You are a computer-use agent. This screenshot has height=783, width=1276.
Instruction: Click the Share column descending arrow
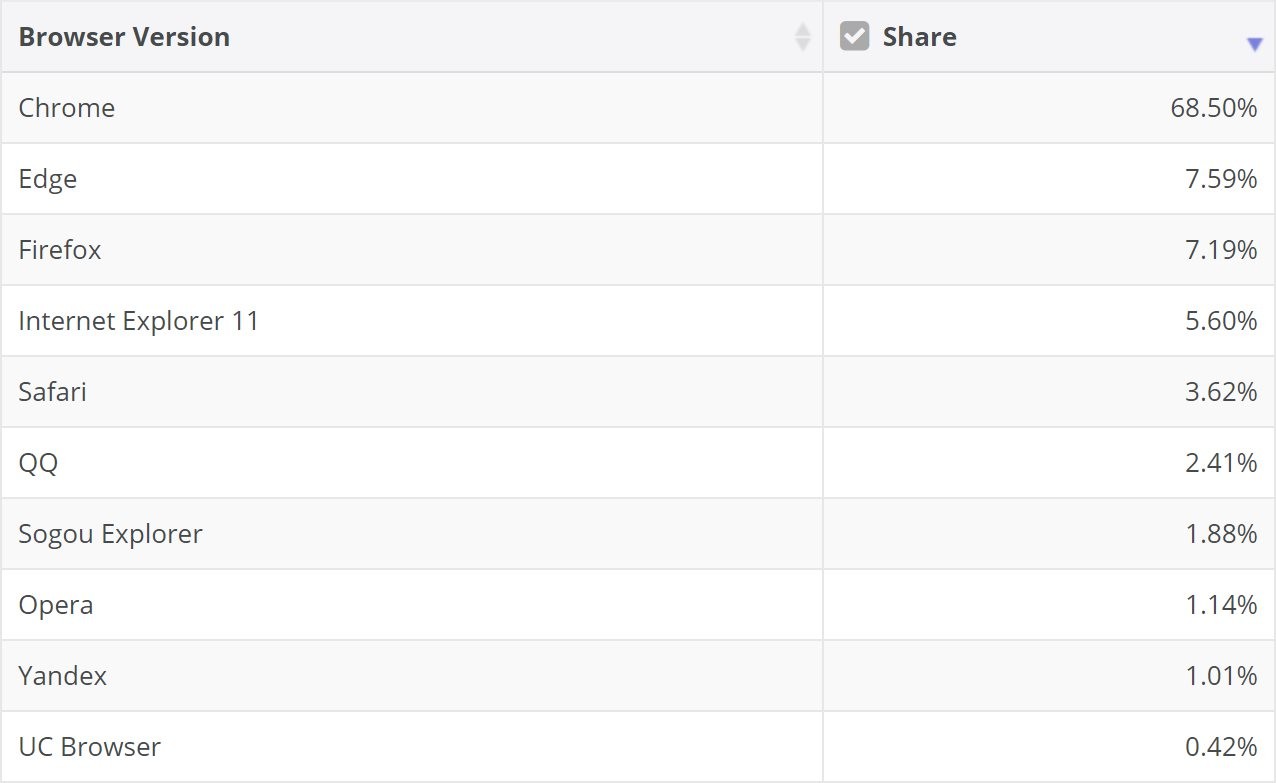tap(1254, 44)
